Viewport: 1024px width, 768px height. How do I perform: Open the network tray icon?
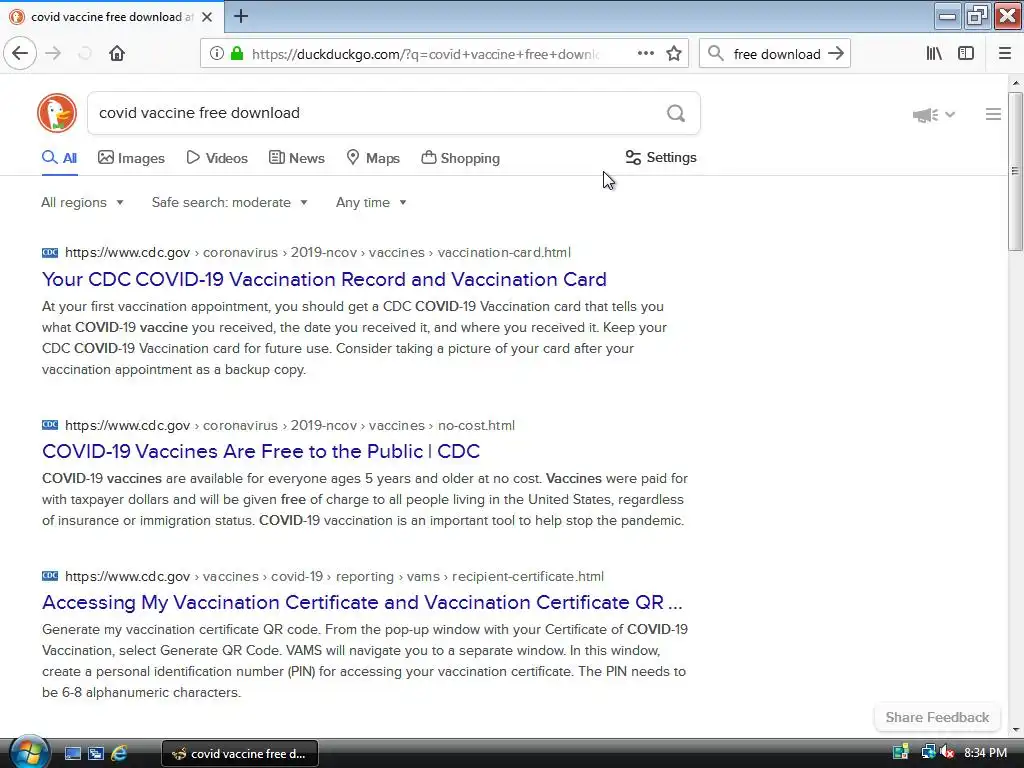point(928,752)
